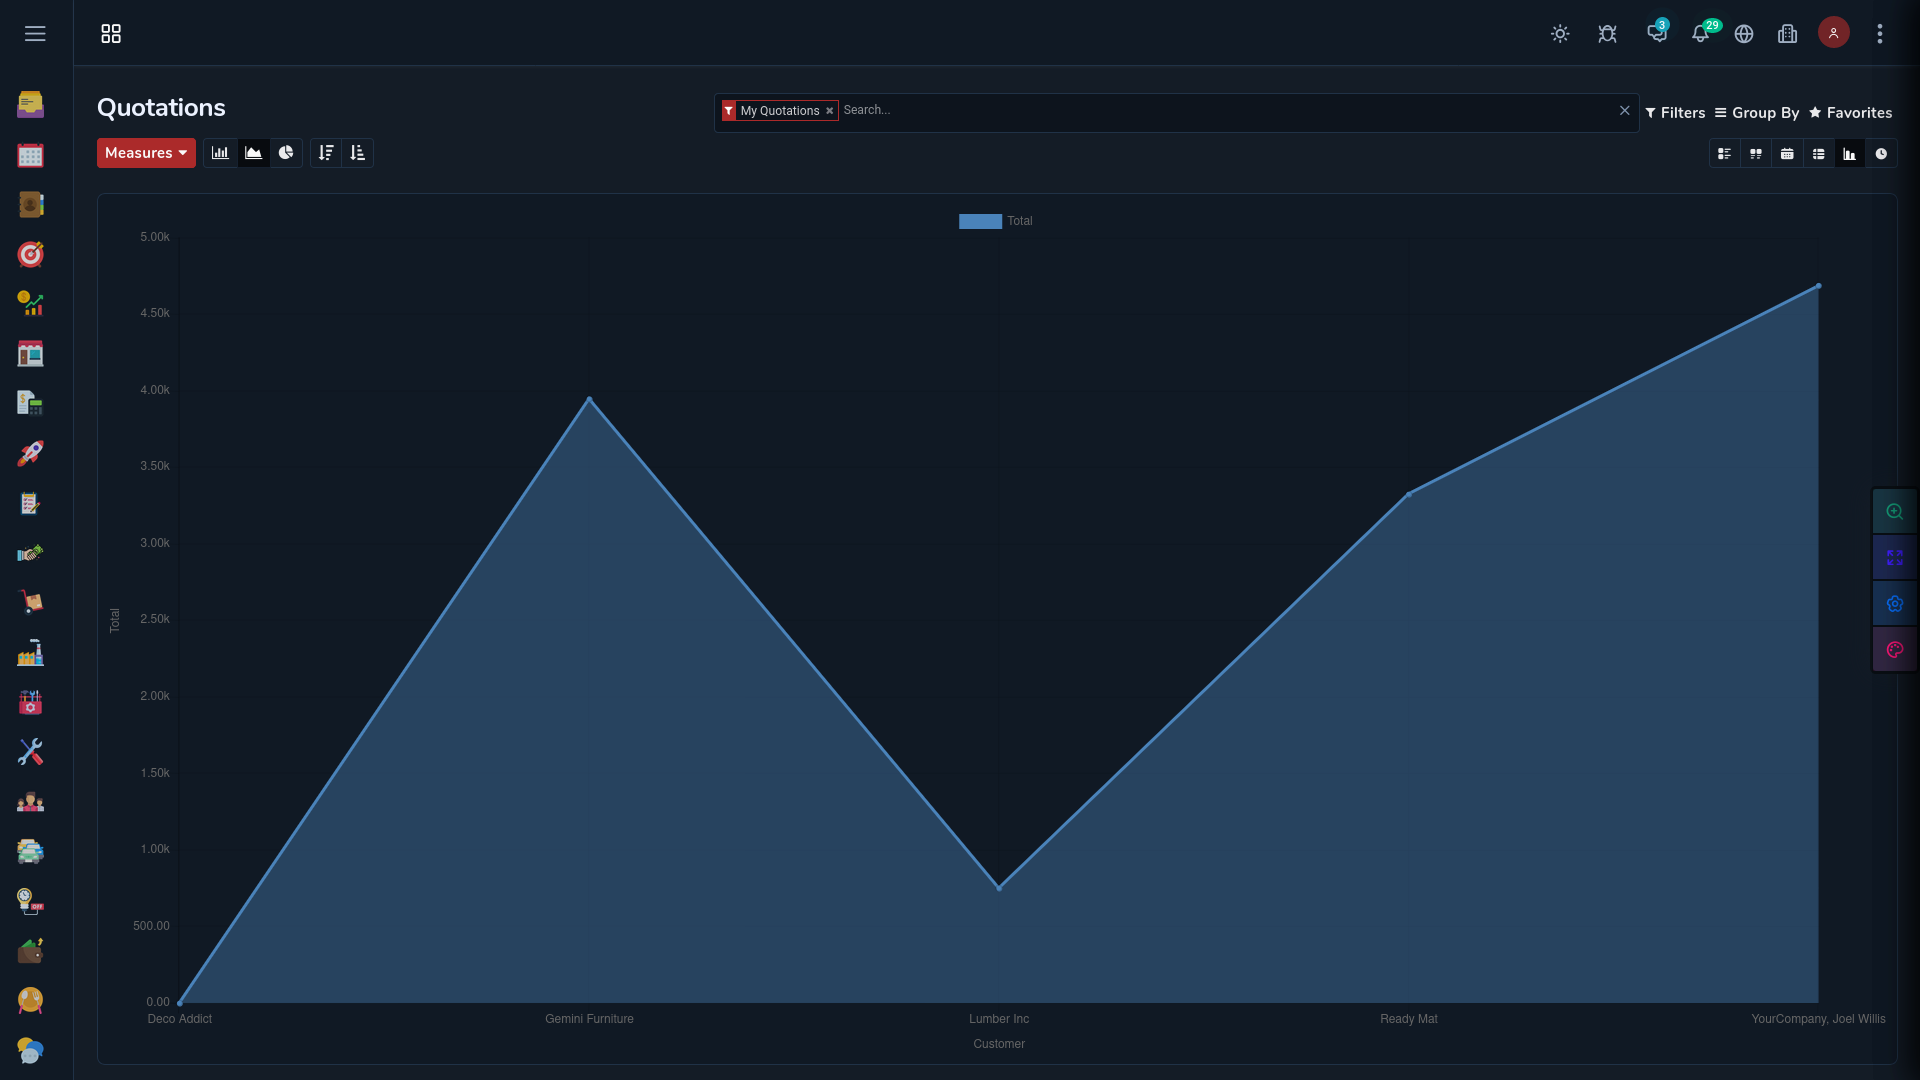Switch to bar chart mode
Screen dimensions: 1920x1080
click(x=220, y=153)
